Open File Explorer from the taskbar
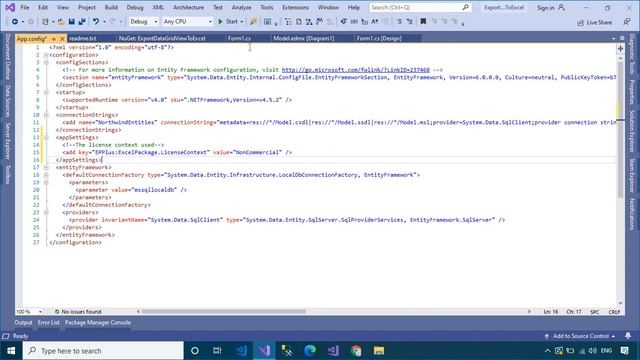Screen dimensions: 640x360 coord(379,351)
